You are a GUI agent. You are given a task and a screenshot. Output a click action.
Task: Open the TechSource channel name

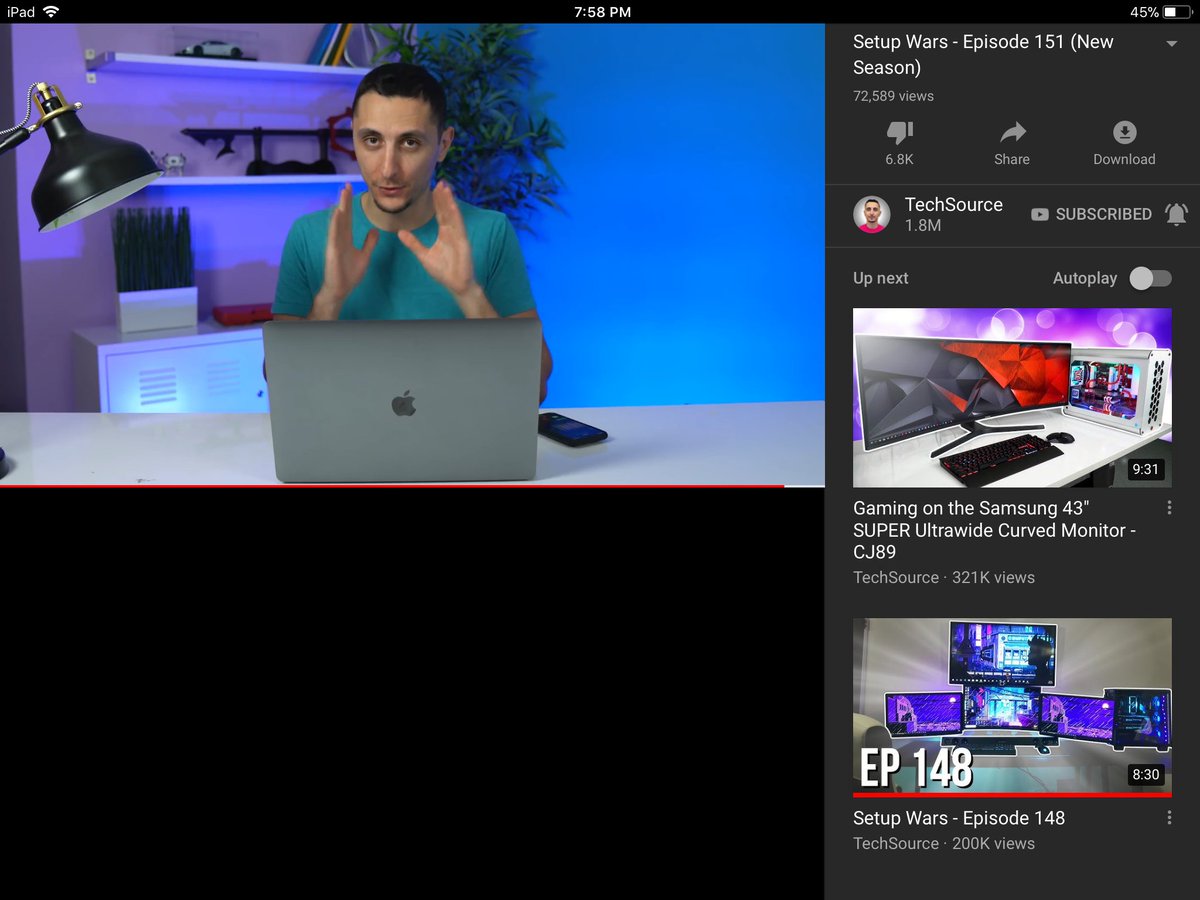[x=953, y=204]
